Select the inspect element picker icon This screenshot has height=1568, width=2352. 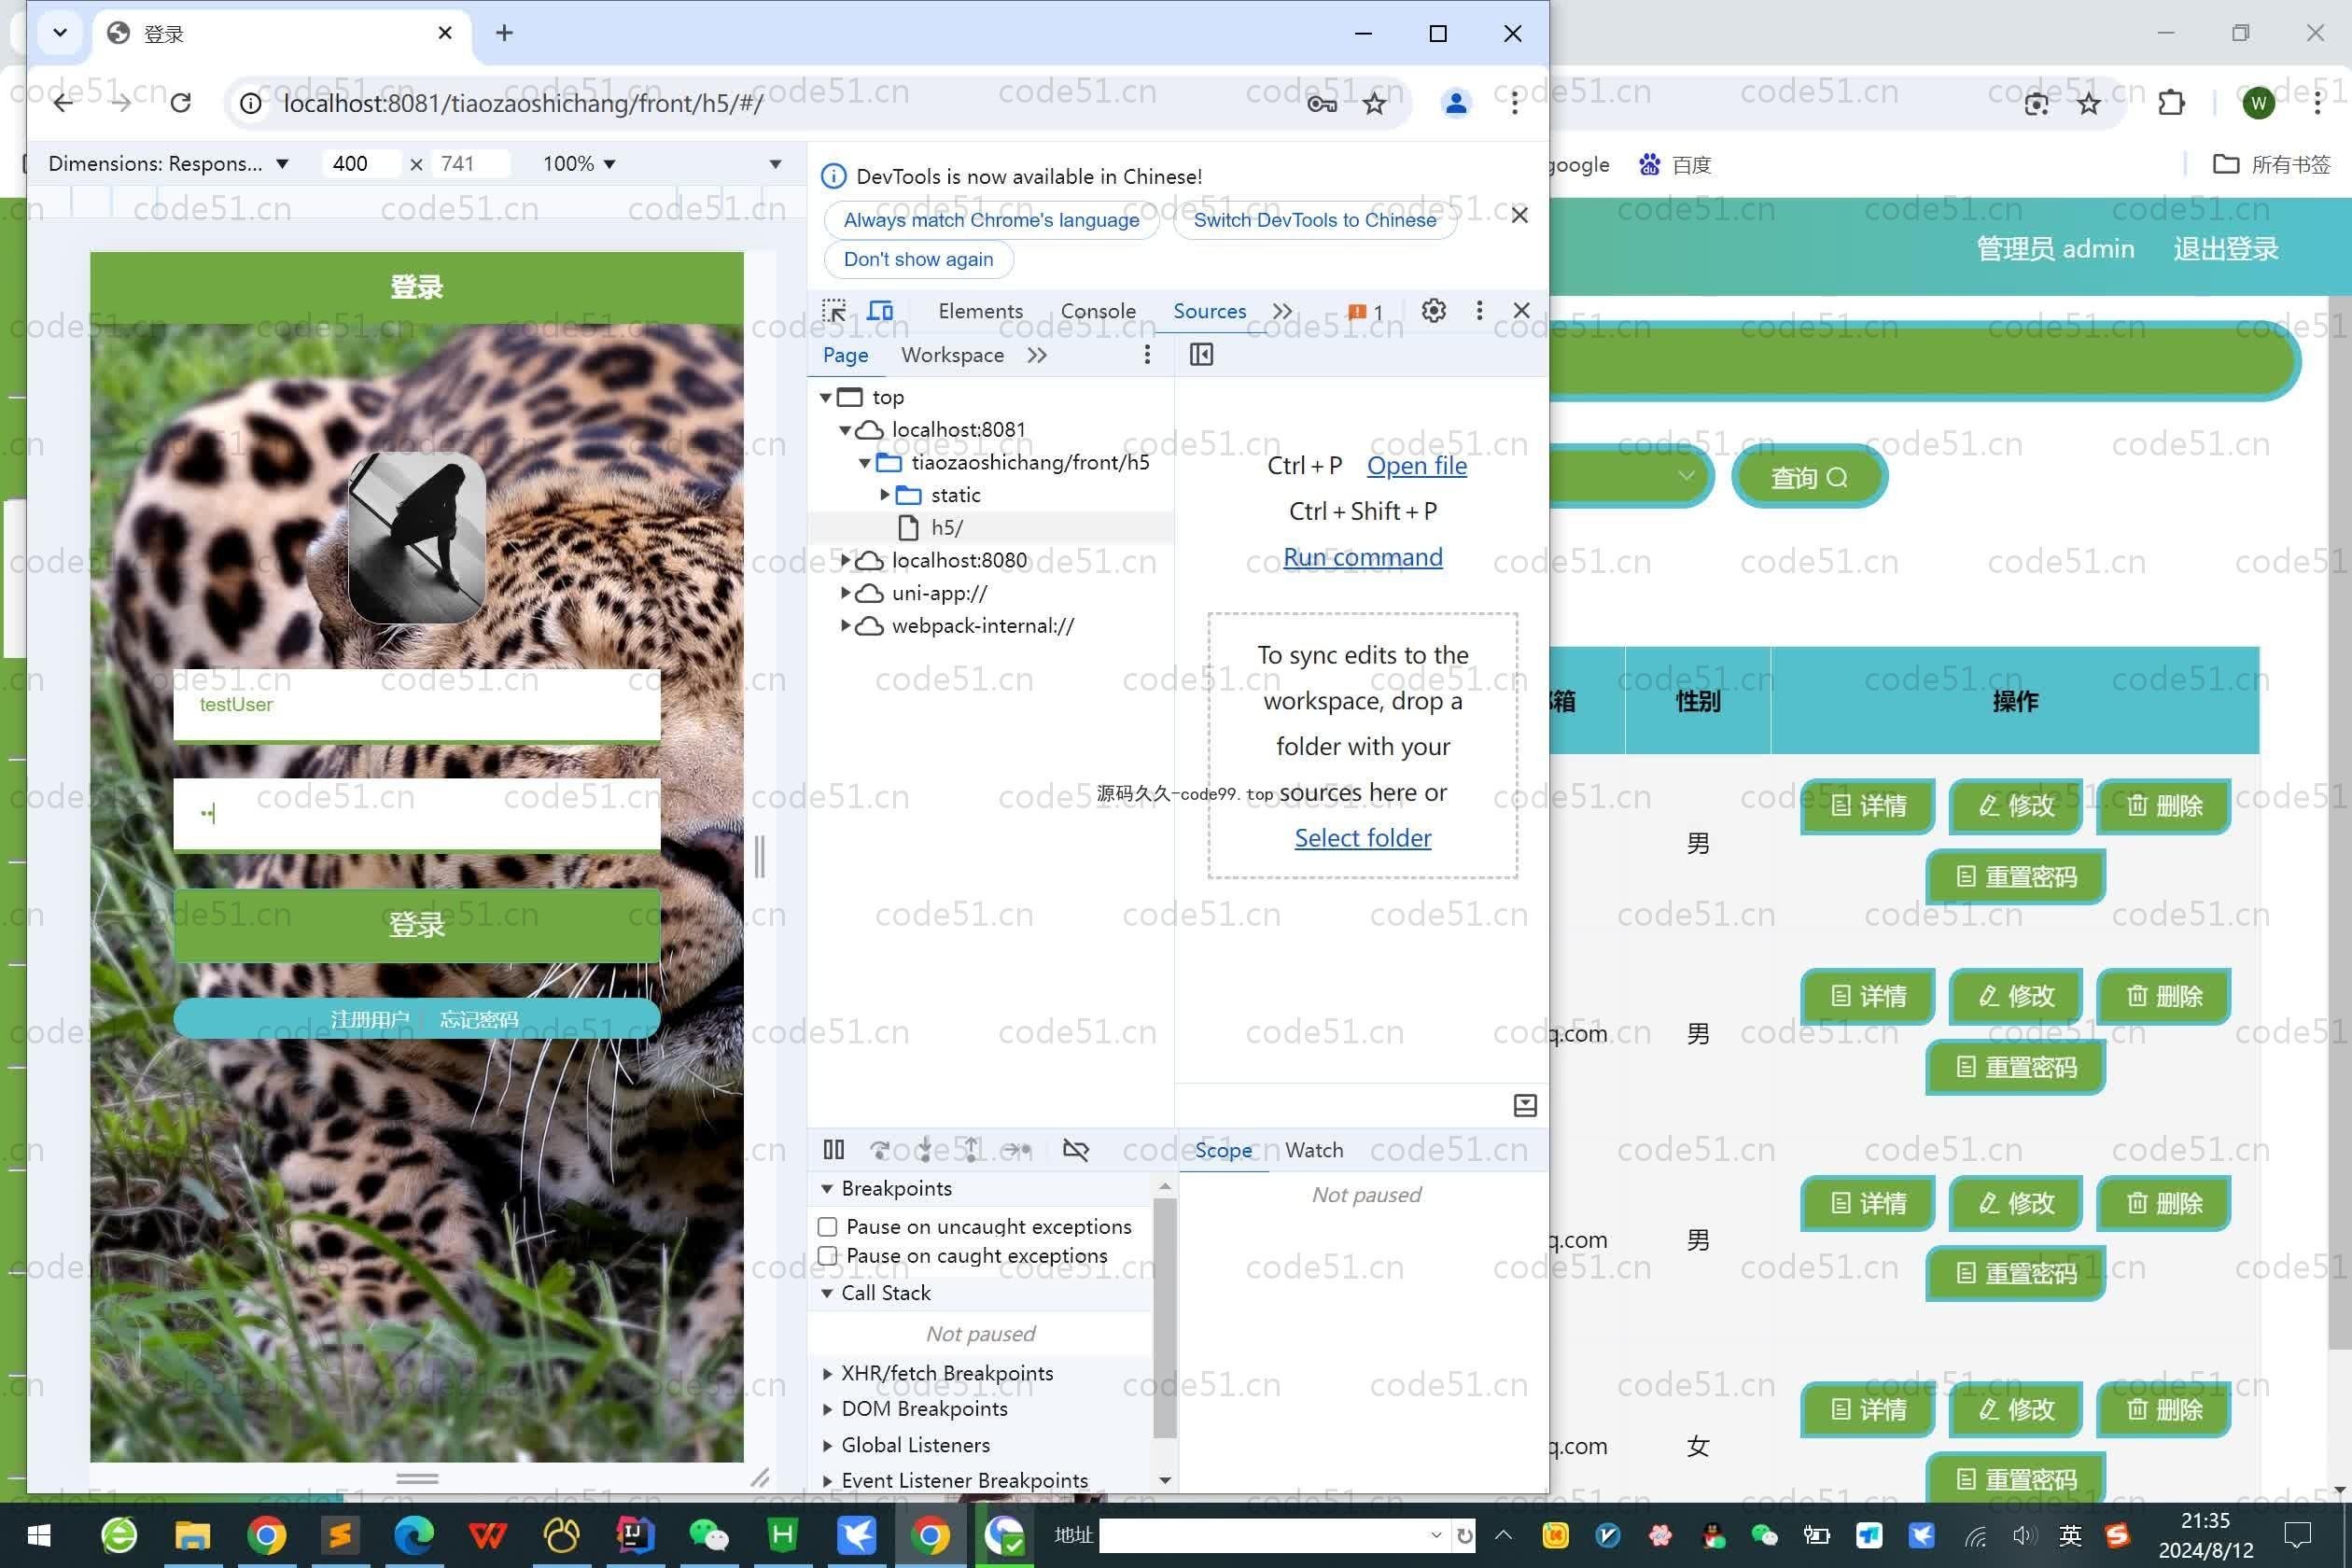point(833,311)
